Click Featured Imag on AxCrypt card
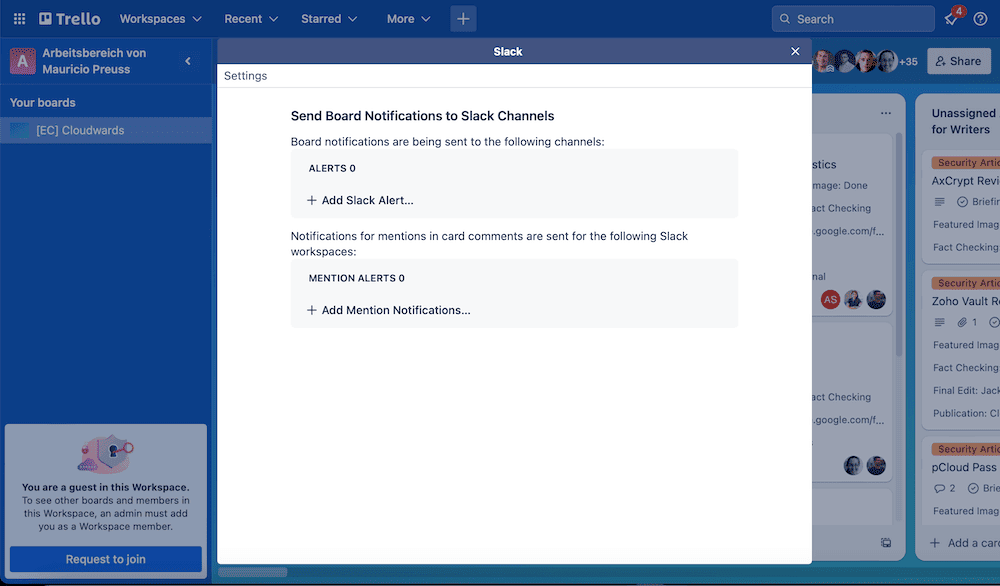 966,224
